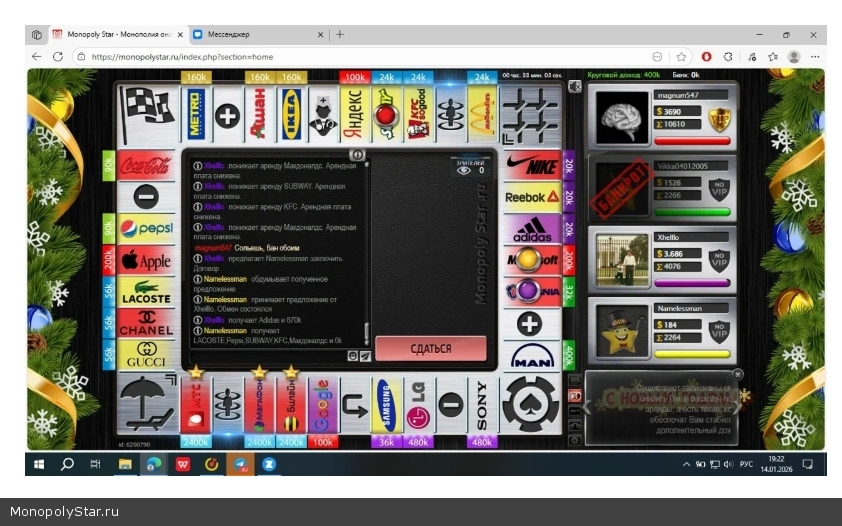Viewport: 842px width, 526px height.
Task: Open Xhelllo player avatar photo
Action: [x=622, y=260]
